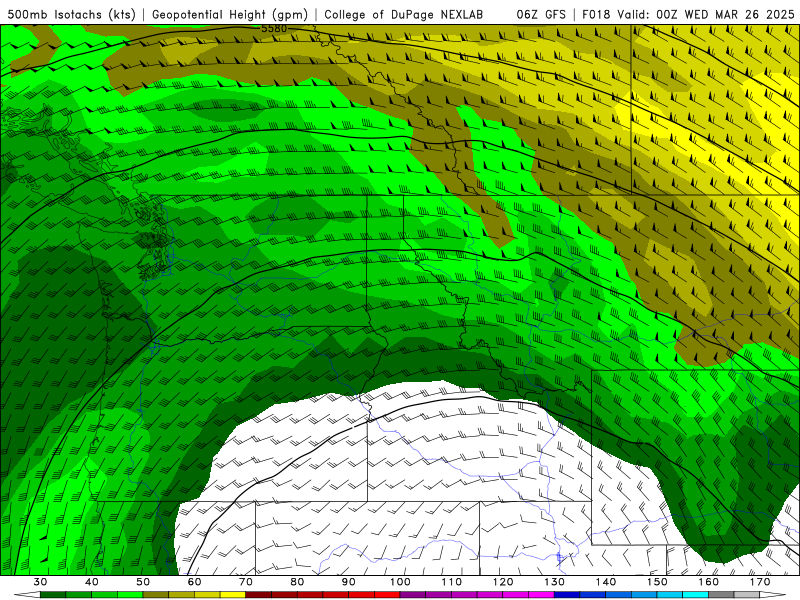Click the 150 kt legend label
Image resolution: width=800 pixels, height=600 pixels.
[657, 582]
